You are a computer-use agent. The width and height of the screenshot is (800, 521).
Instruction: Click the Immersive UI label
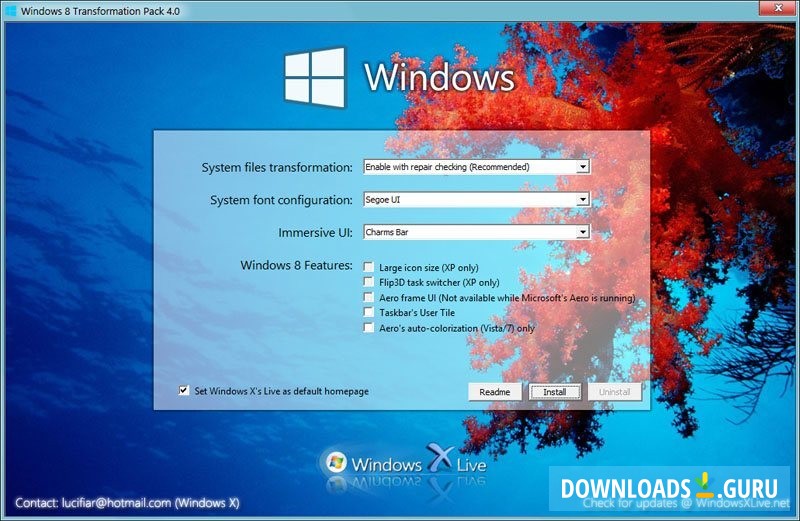[x=315, y=233]
